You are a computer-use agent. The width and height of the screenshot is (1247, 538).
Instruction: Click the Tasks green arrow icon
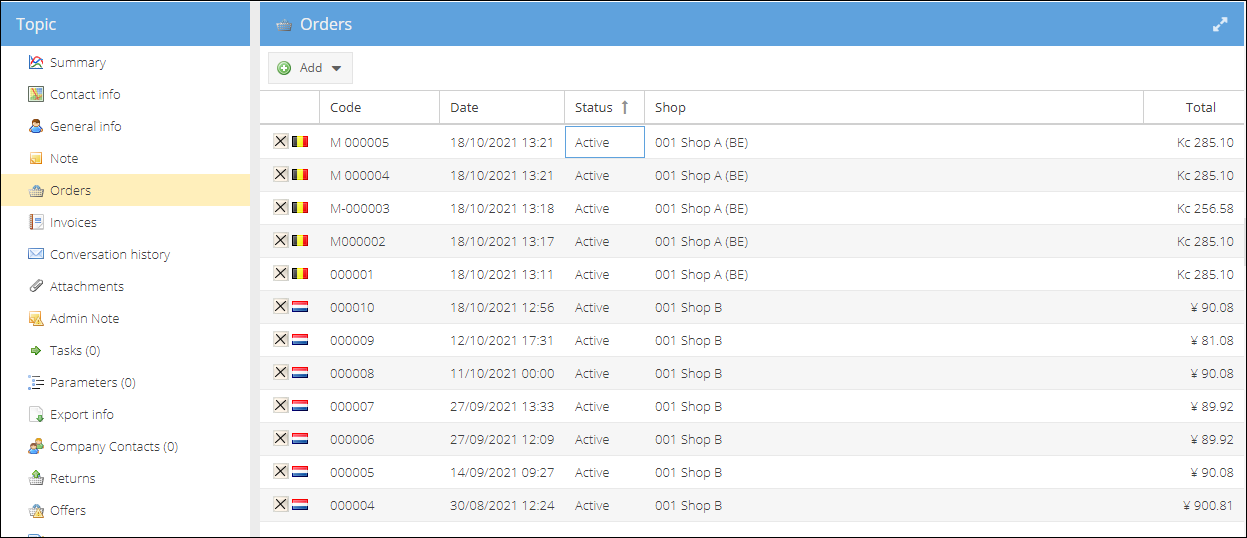[x=36, y=350]
